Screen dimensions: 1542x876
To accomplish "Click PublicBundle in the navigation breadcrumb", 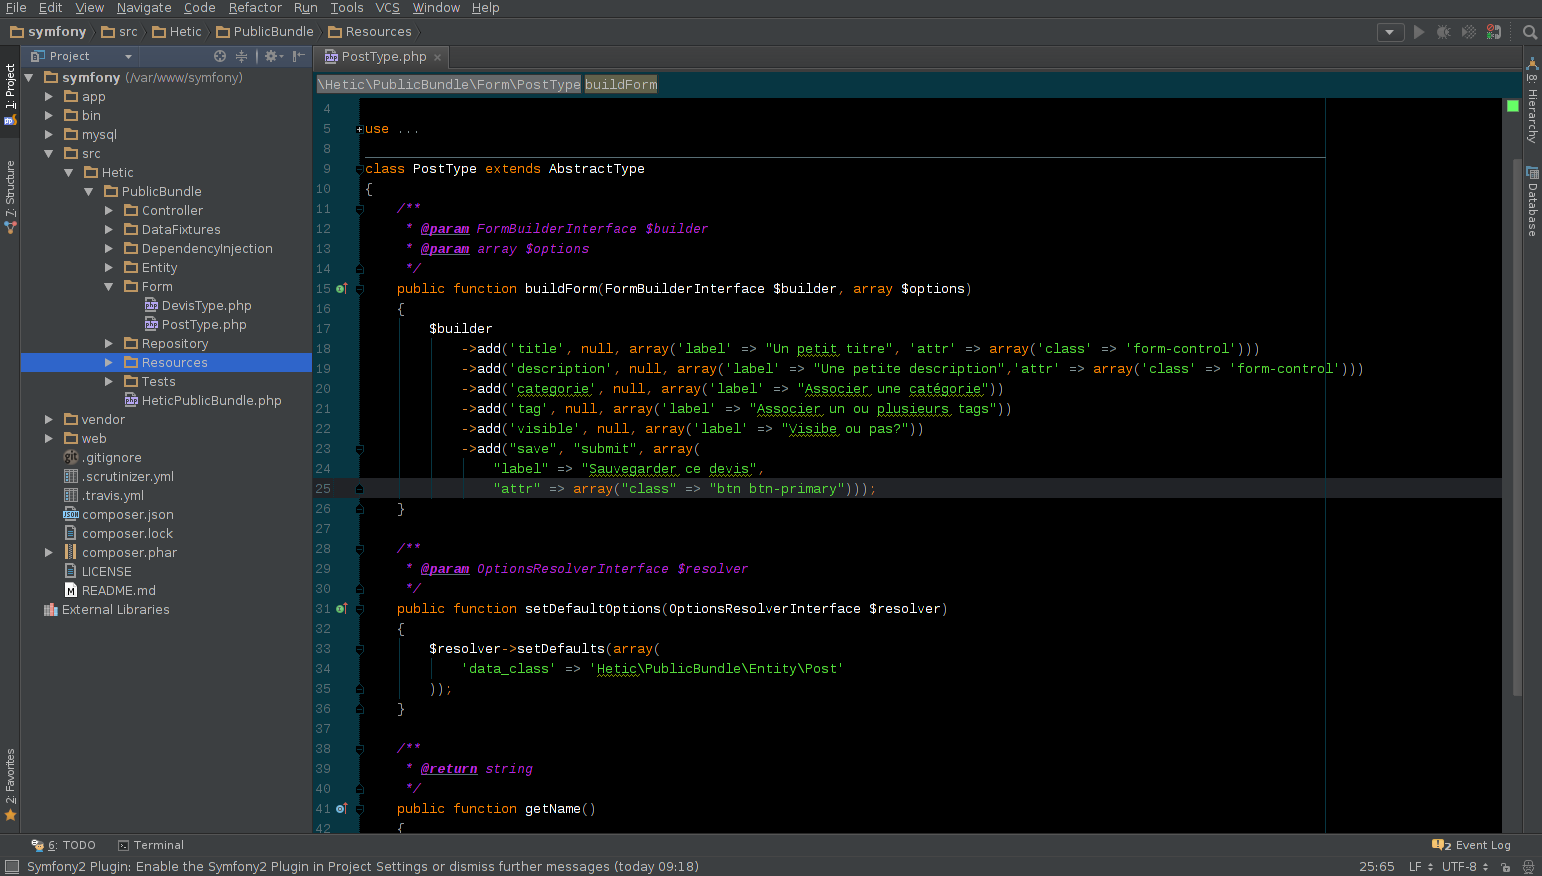I will click(265, 32).
